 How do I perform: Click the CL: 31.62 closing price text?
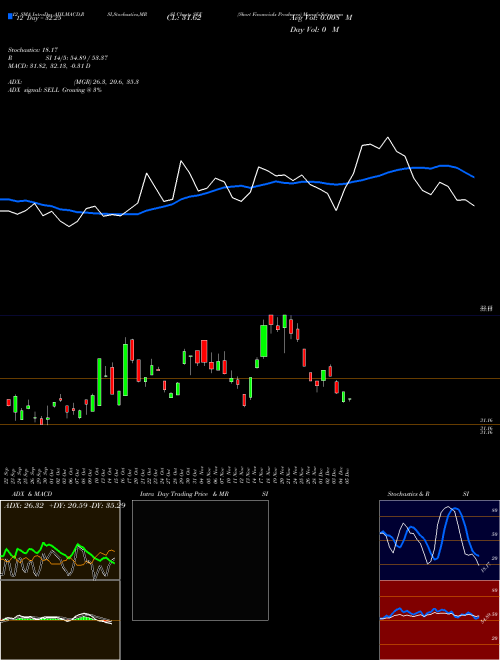pos(184,18)
